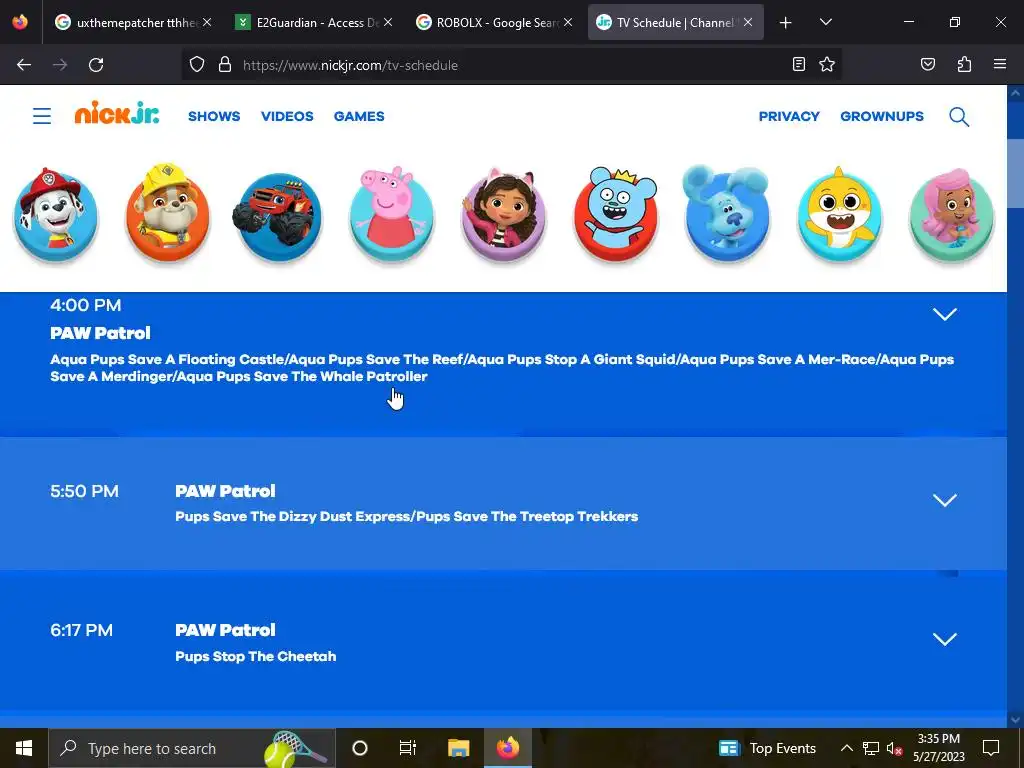Viewport: 1024px width, 768px height.
Task: Click the muted volume tray icon
Action: (894, 748)
